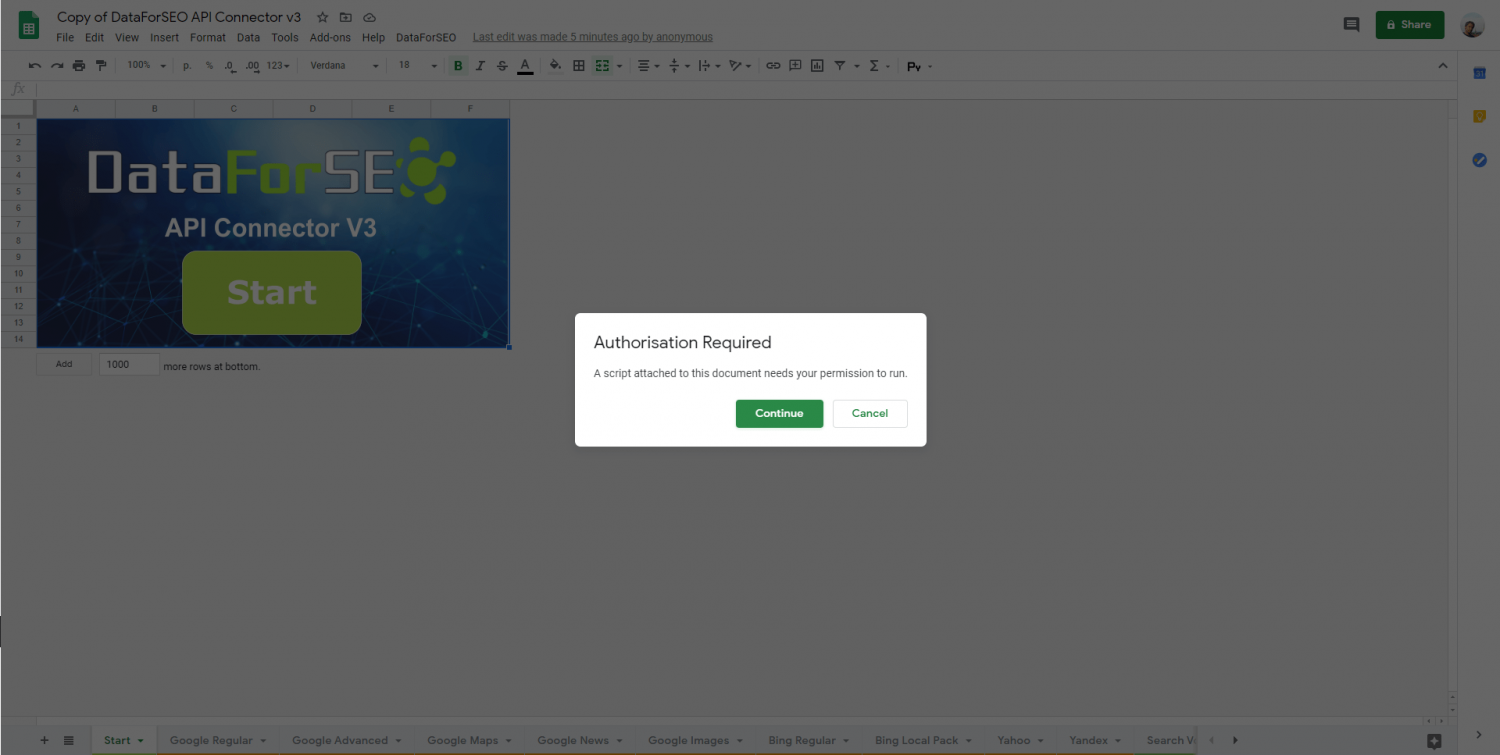Apply borders using the borders icon

pos(578,65)
